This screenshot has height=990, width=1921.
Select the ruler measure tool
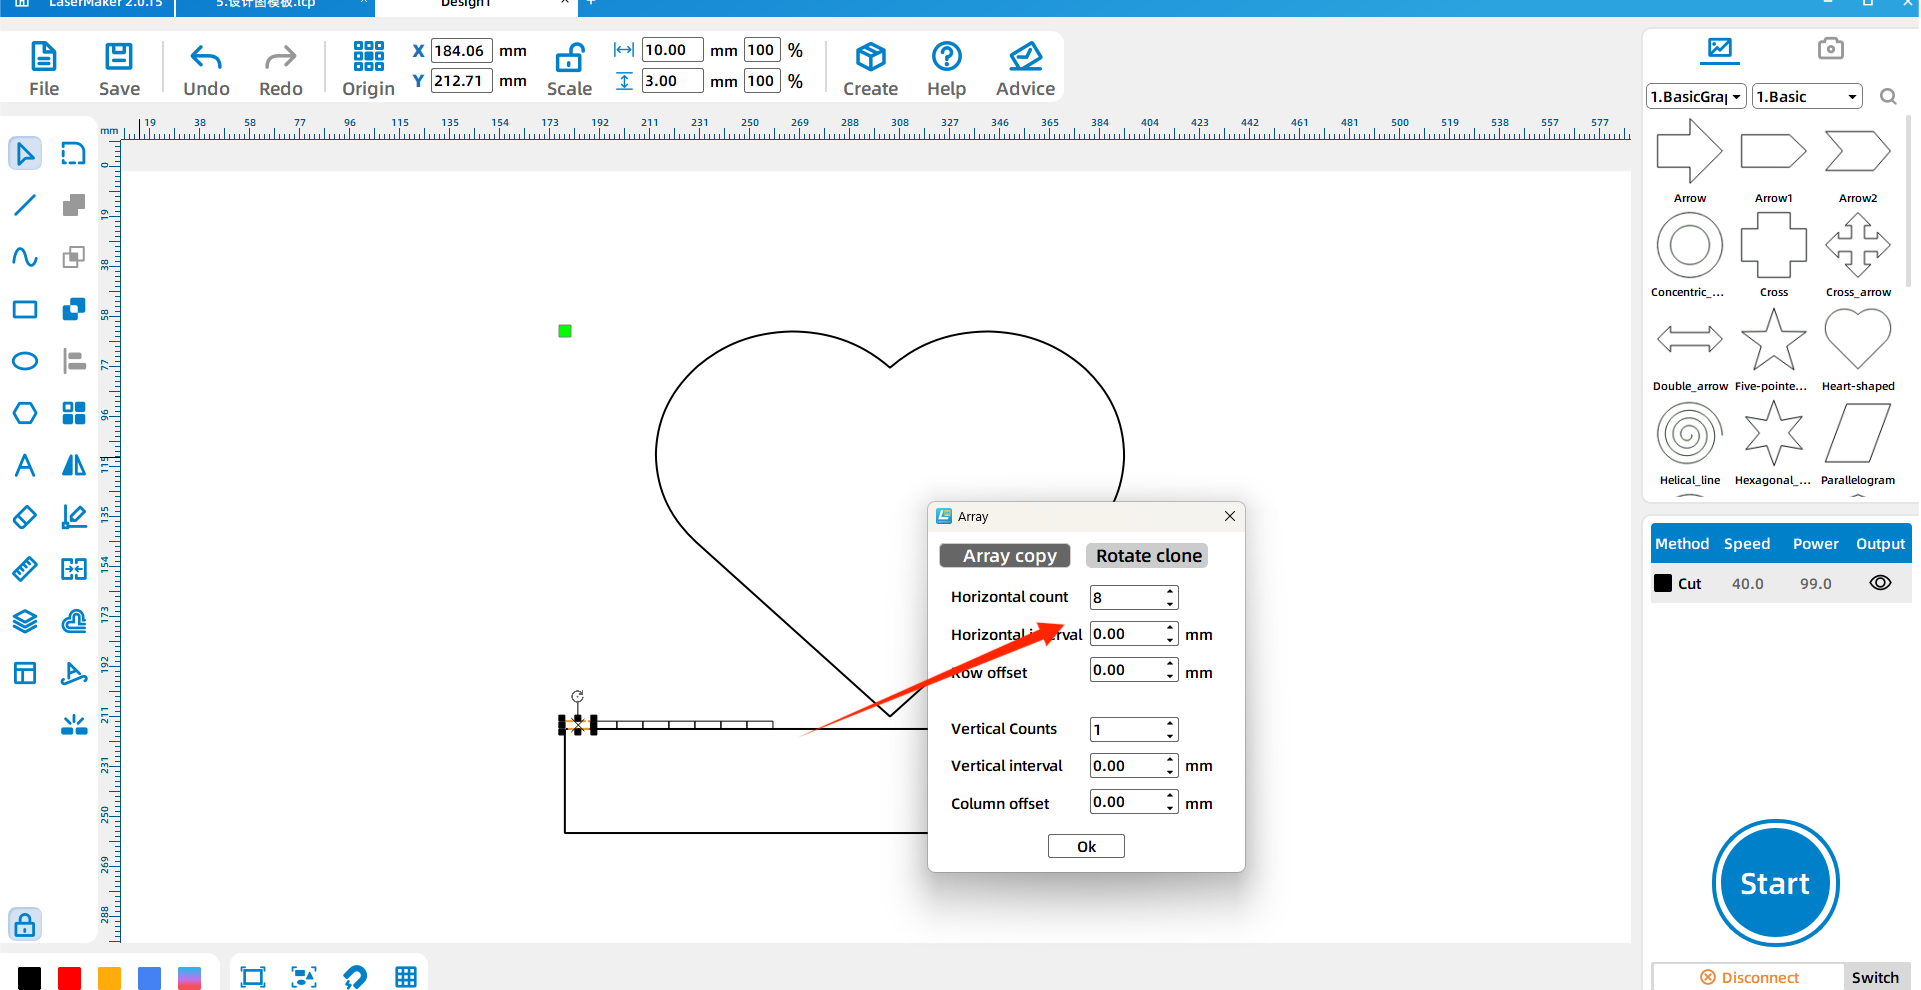pyautogui.click(x=25, y=569)
